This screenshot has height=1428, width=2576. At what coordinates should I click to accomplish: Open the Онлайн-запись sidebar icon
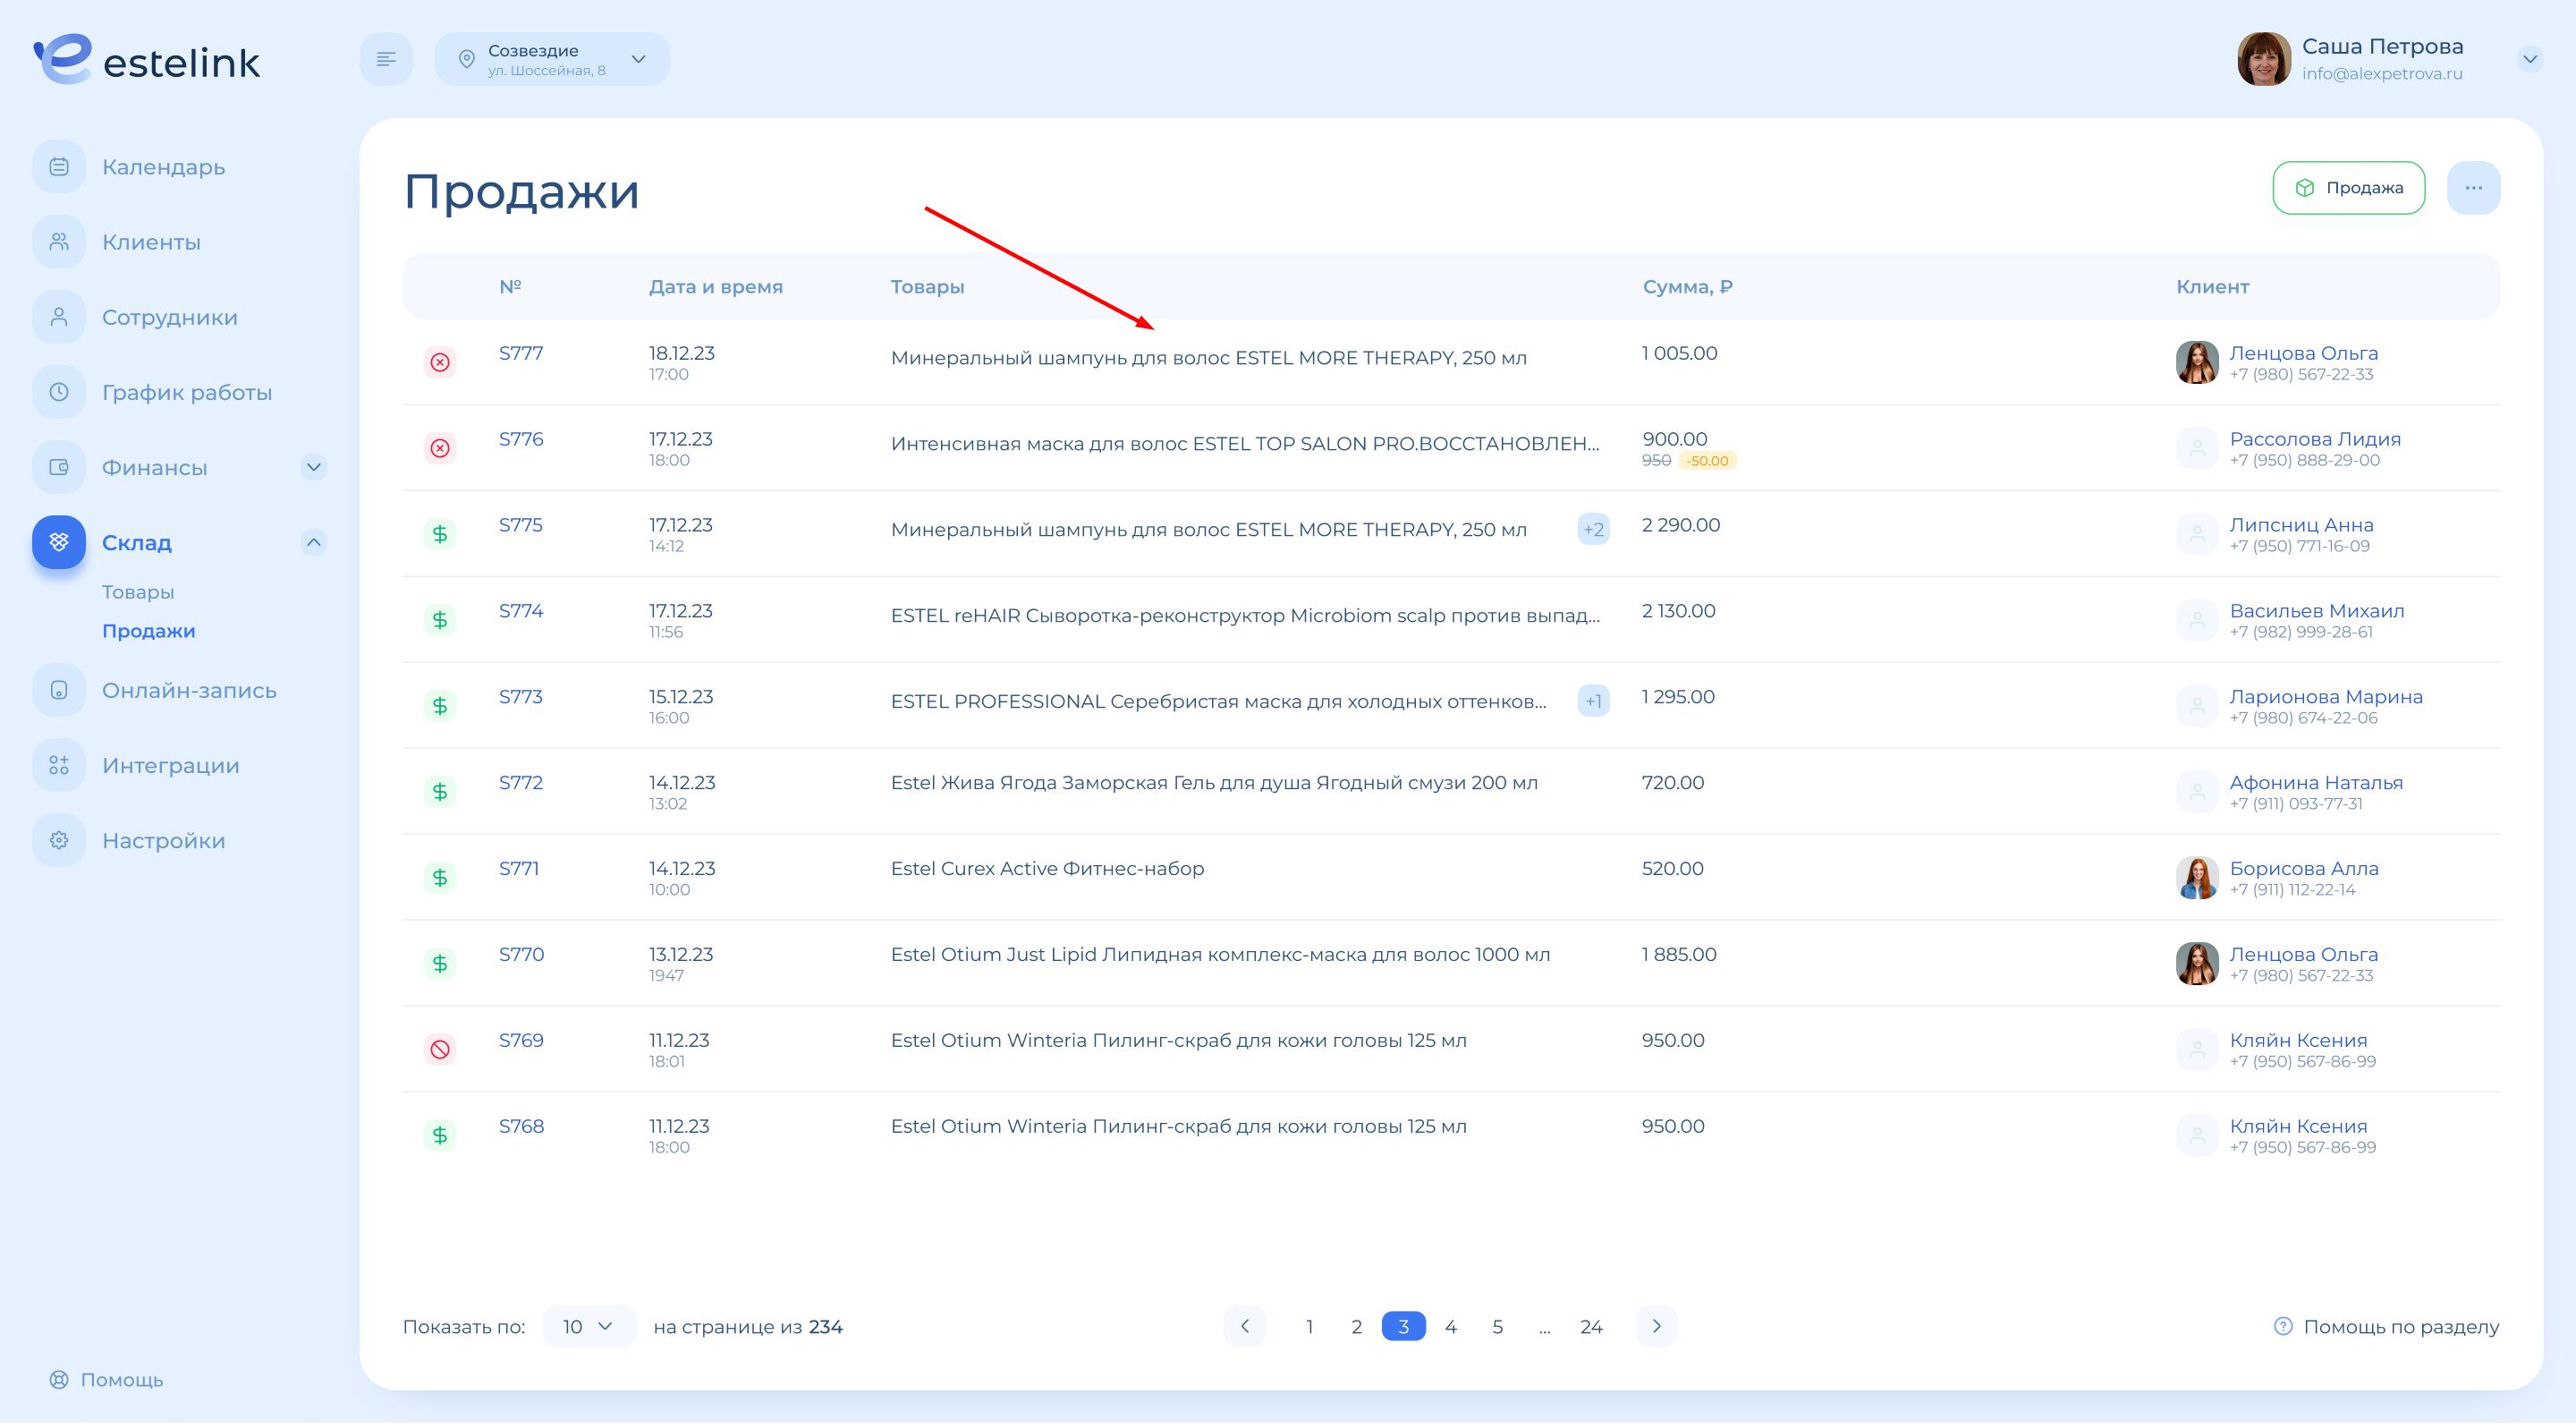(x=59, y=690)
